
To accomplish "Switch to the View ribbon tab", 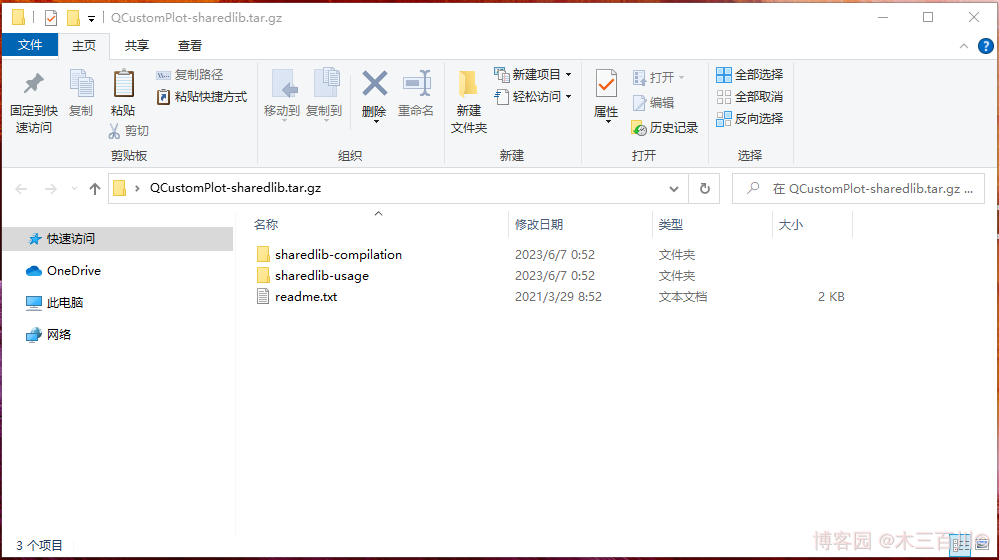I will pyautogui.click(x=190, y=45).
